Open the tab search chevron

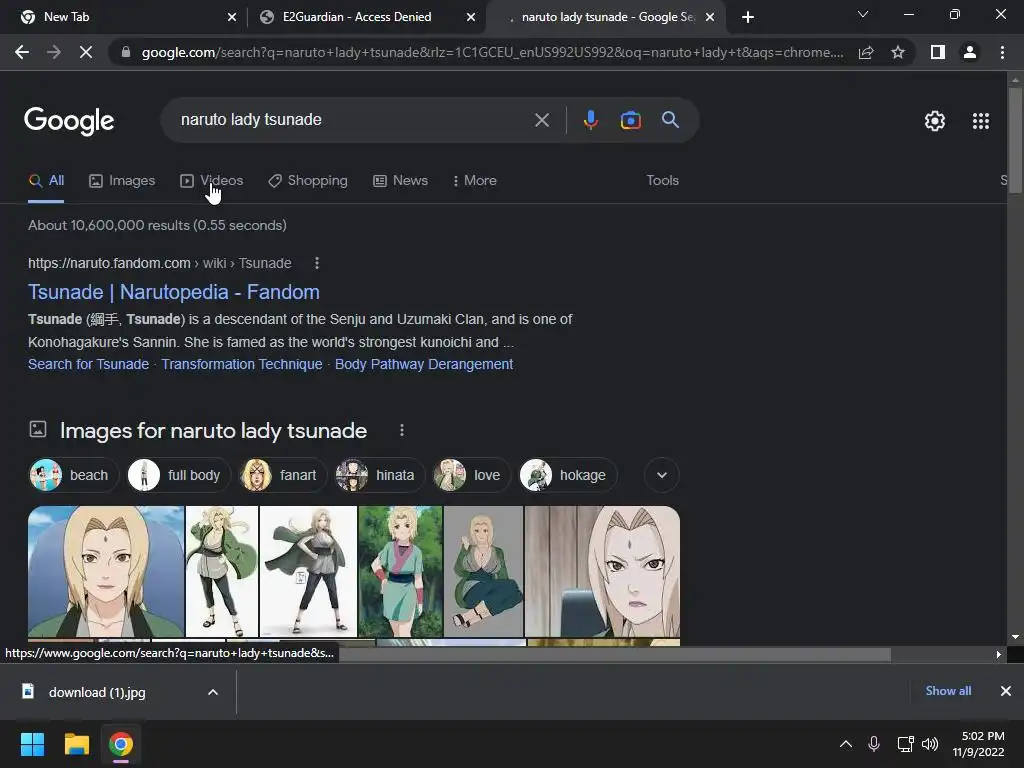[x=863, y=14]
